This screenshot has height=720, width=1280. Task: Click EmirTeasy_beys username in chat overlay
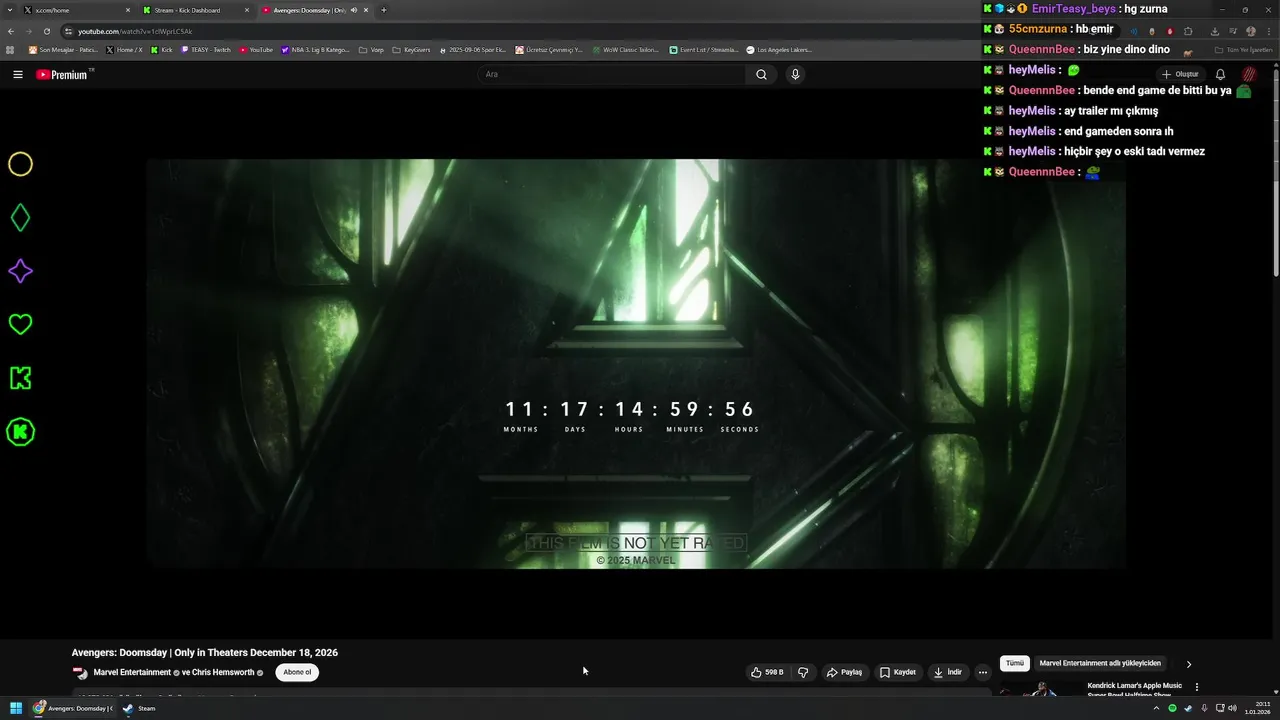pyautogui.click(x=1073, y=9)
